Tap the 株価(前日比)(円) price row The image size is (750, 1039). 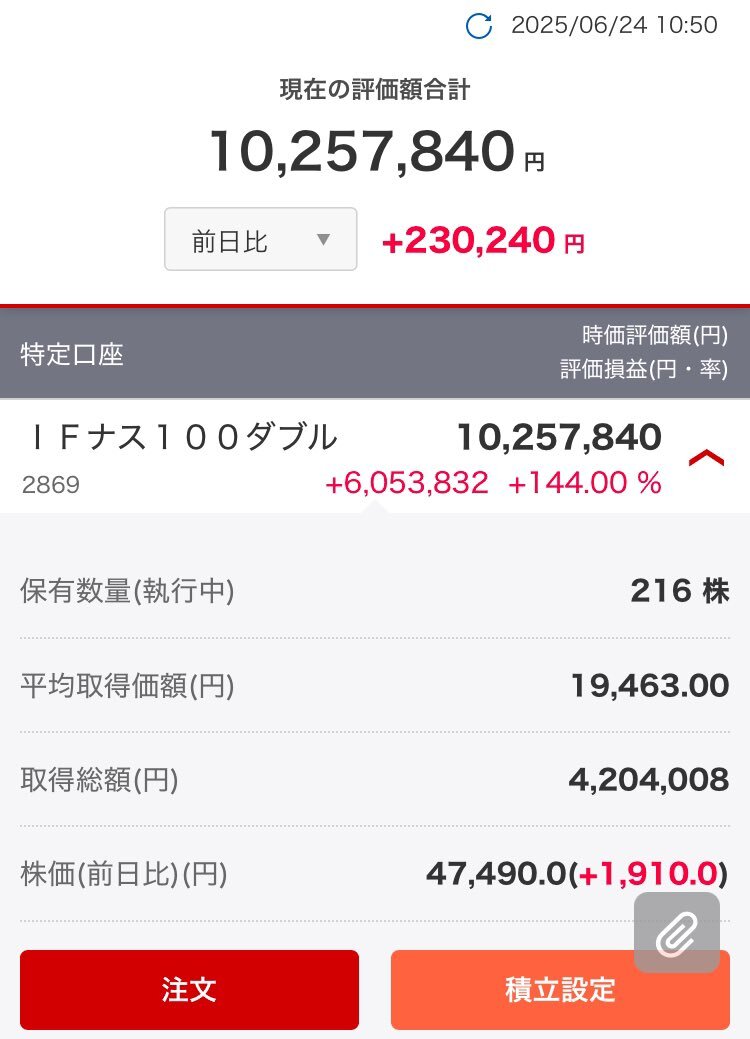point(375,873)
